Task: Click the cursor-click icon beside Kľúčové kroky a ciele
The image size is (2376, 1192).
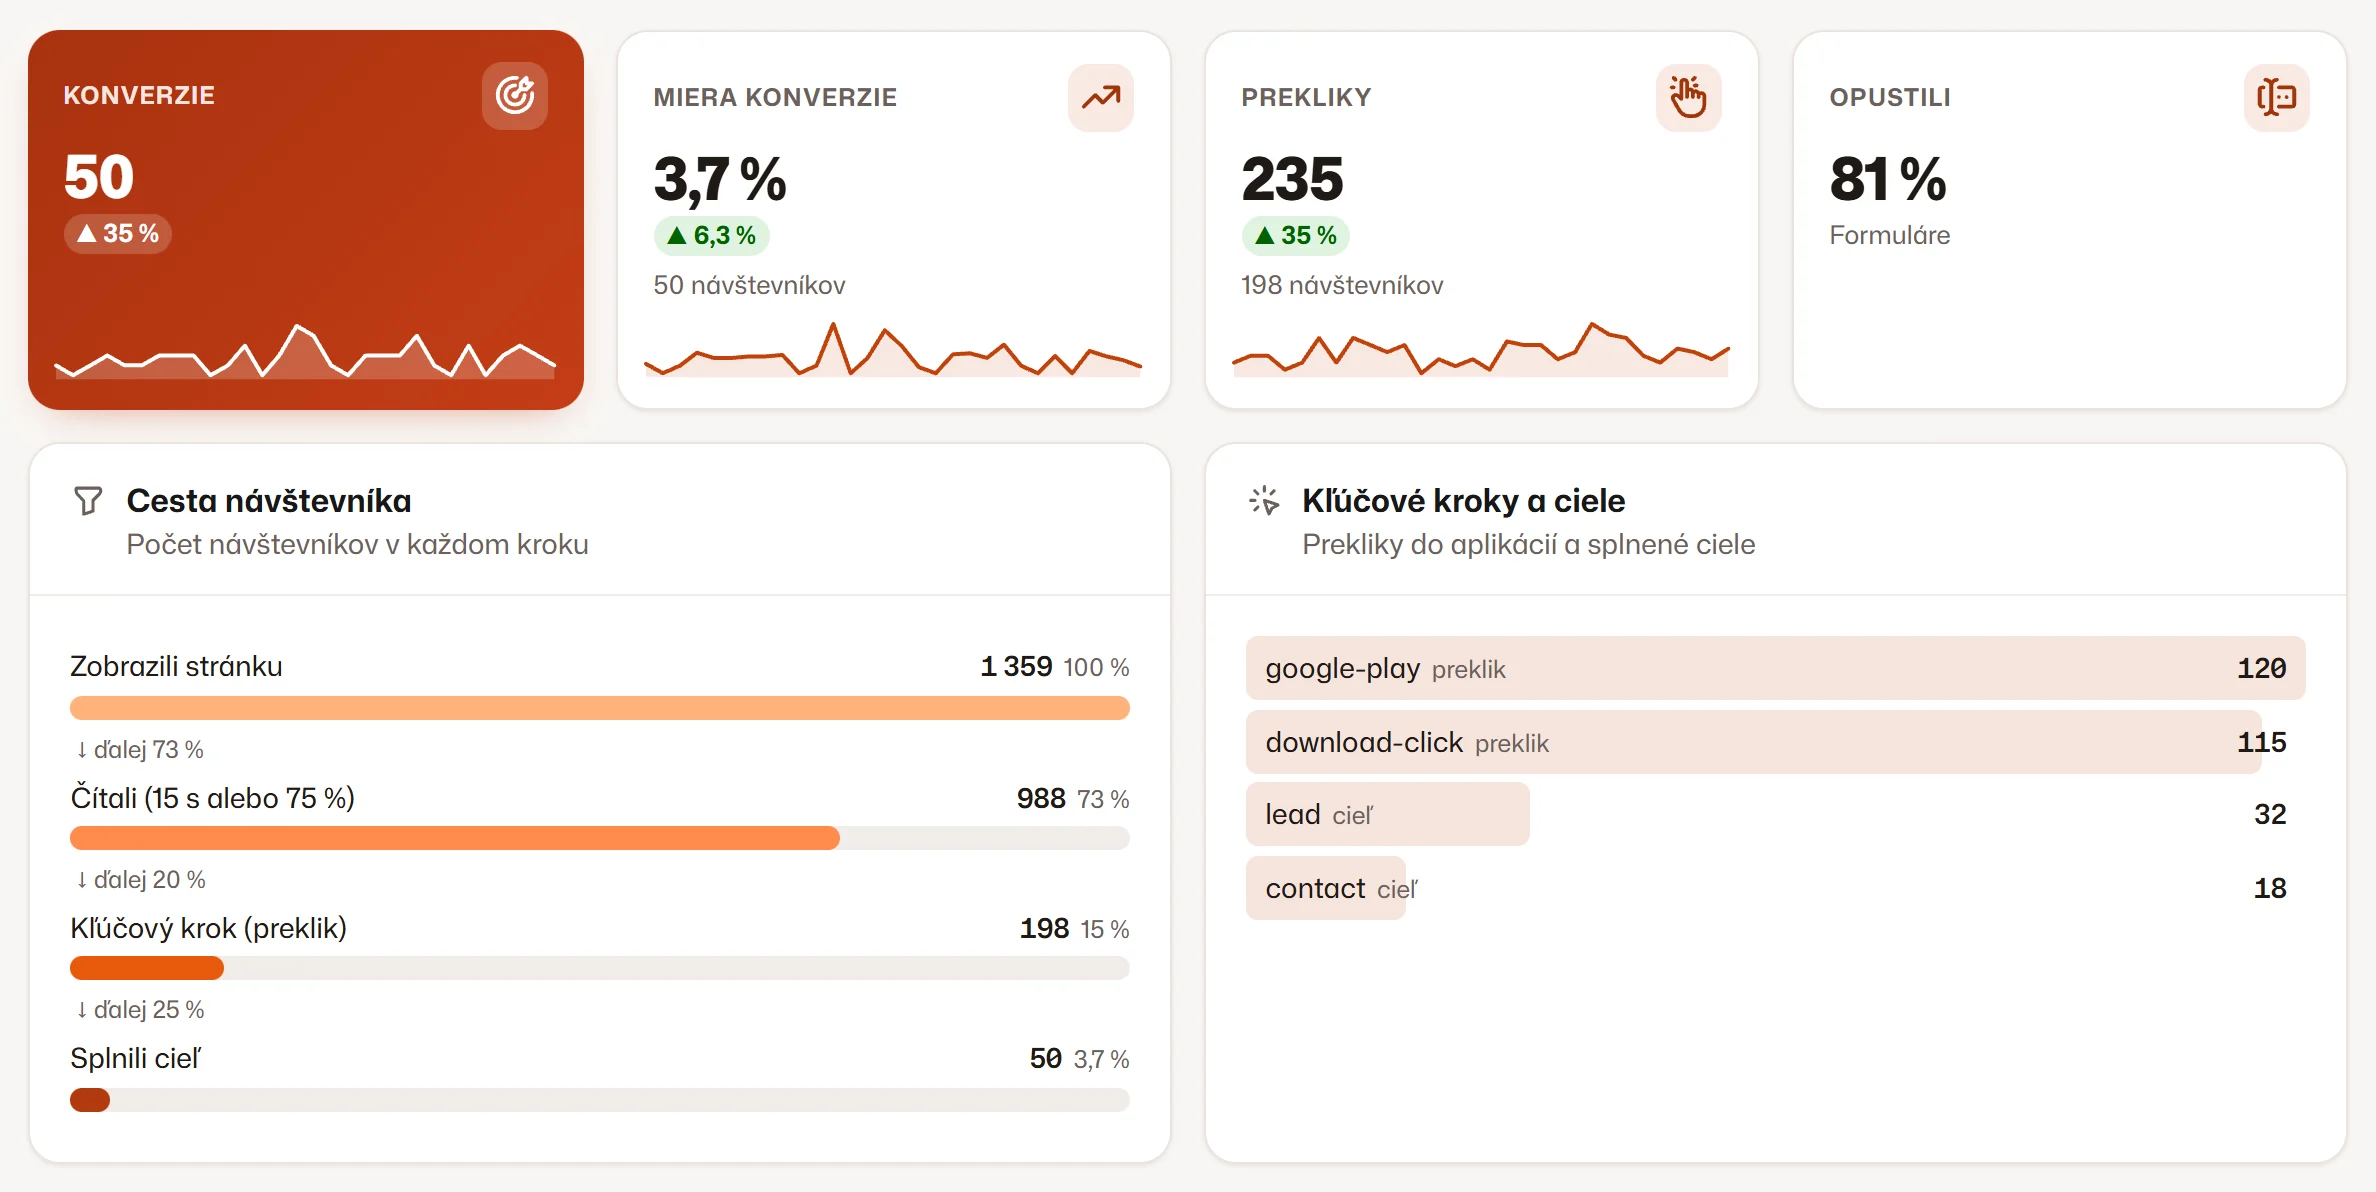Action: tap(1264, 501)
